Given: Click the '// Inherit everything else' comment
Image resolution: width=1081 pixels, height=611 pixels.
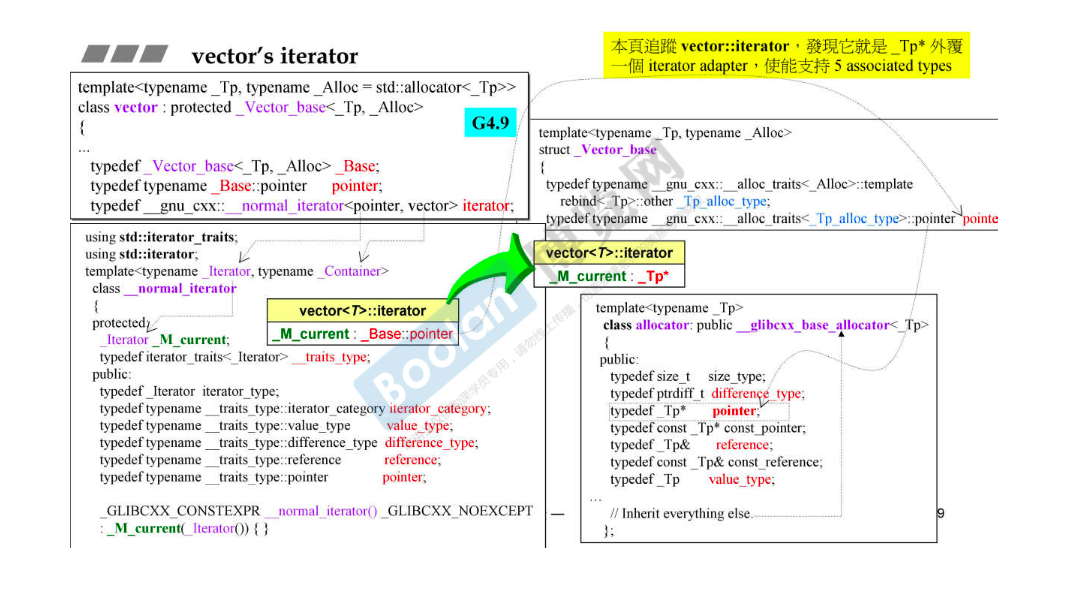Looking at the screenshot, I should click(680, 514).
